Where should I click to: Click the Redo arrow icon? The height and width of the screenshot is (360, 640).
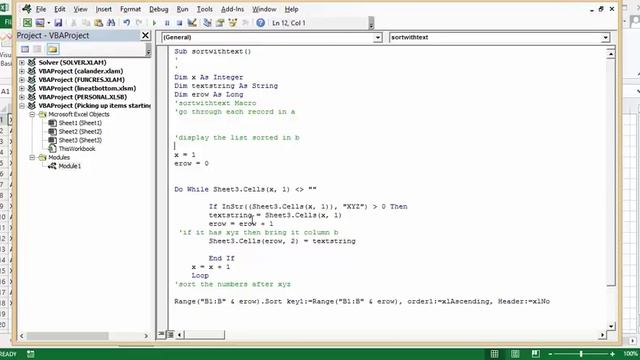(x=139, y=23)
